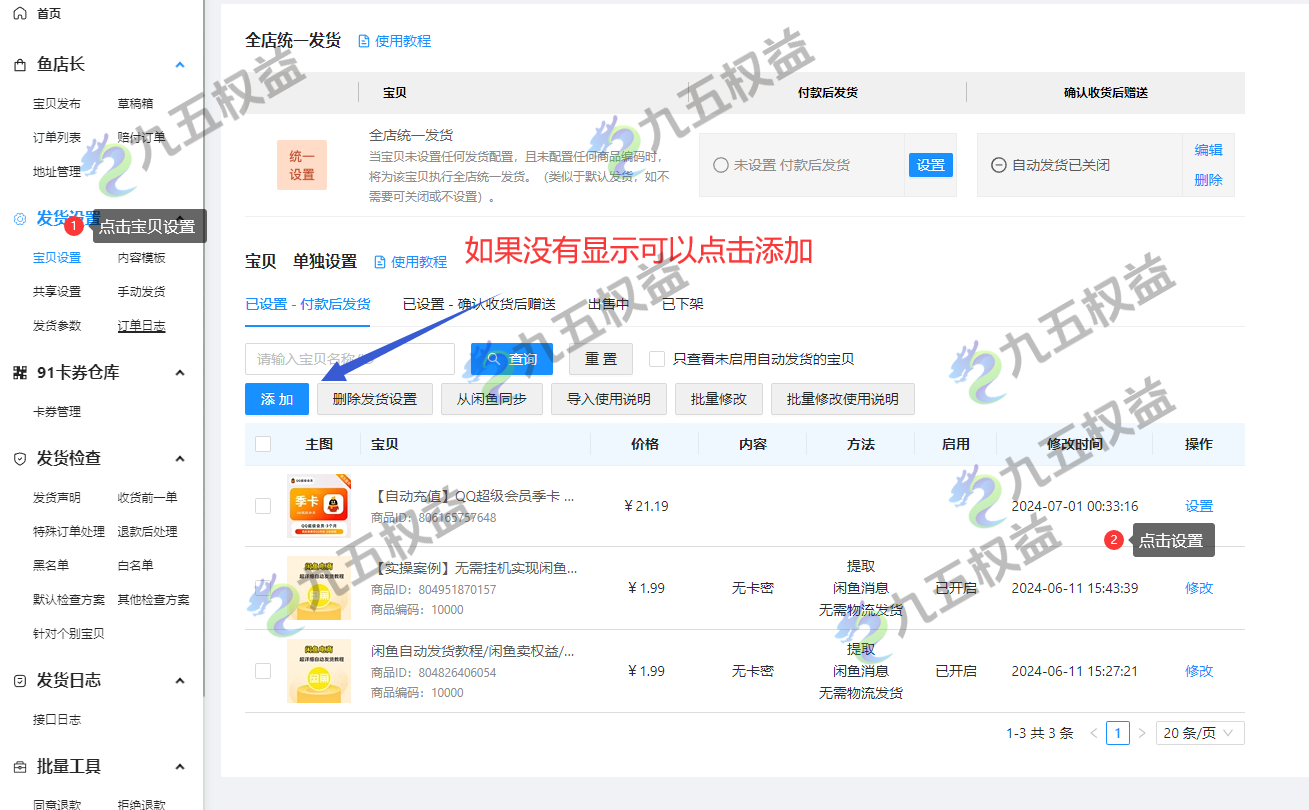
Task: Click the home icon in sidebar
Action: click(x=20, y=13)
